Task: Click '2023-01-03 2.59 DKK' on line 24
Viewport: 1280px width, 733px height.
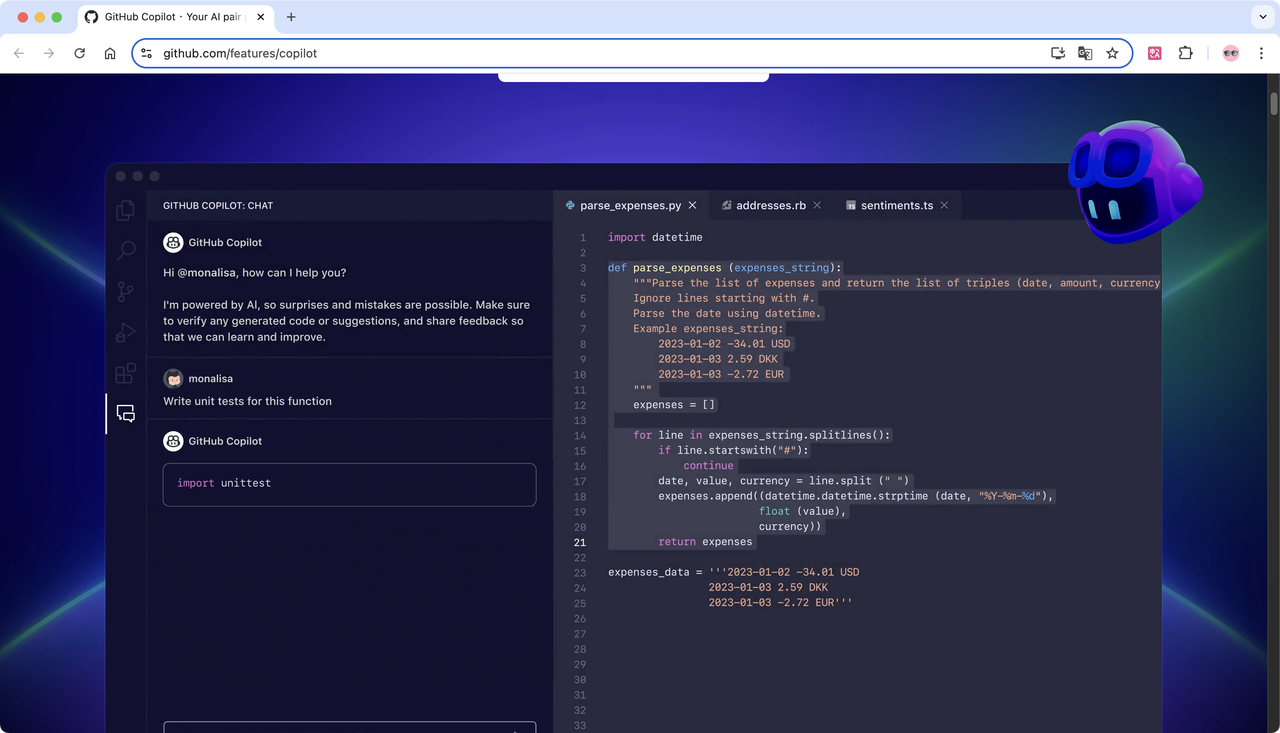Action: tap(768, 587)
